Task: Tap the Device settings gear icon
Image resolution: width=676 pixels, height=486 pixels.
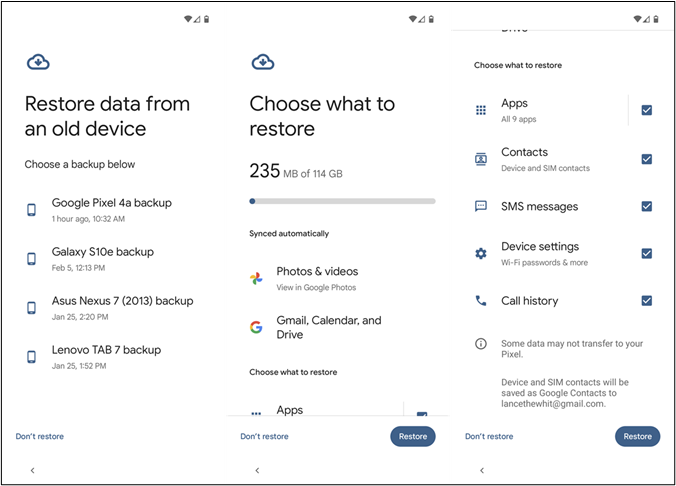Action: (x=481, y=253)
